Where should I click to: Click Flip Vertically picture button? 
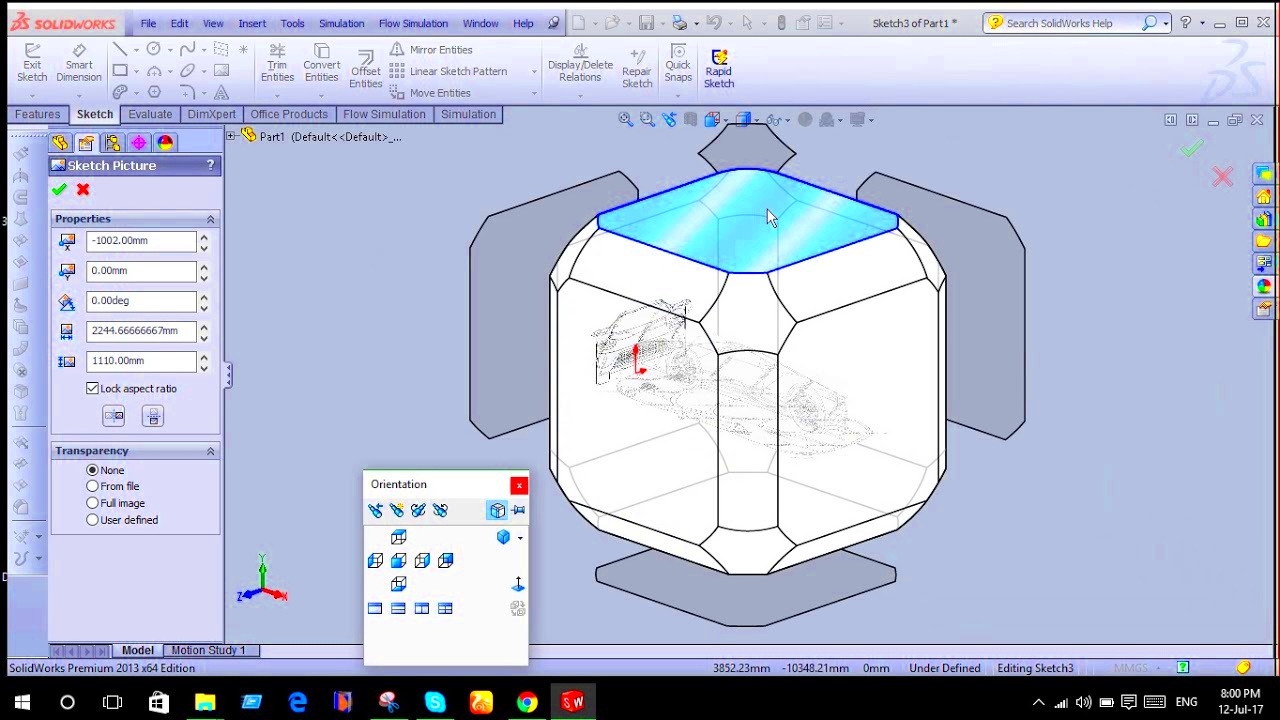tap(153, 416)
